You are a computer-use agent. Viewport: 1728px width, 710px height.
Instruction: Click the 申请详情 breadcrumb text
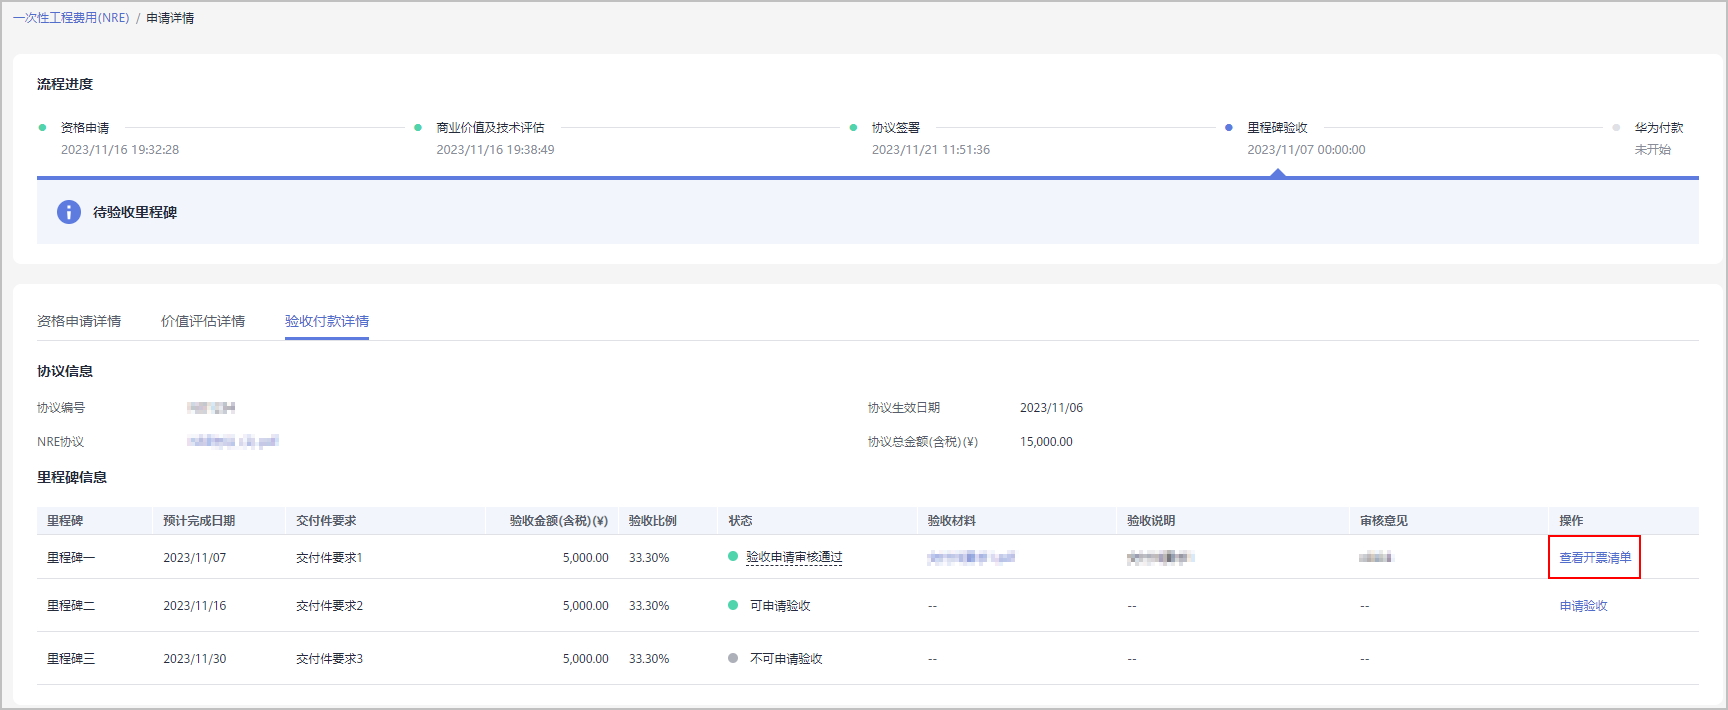[170, 18]
